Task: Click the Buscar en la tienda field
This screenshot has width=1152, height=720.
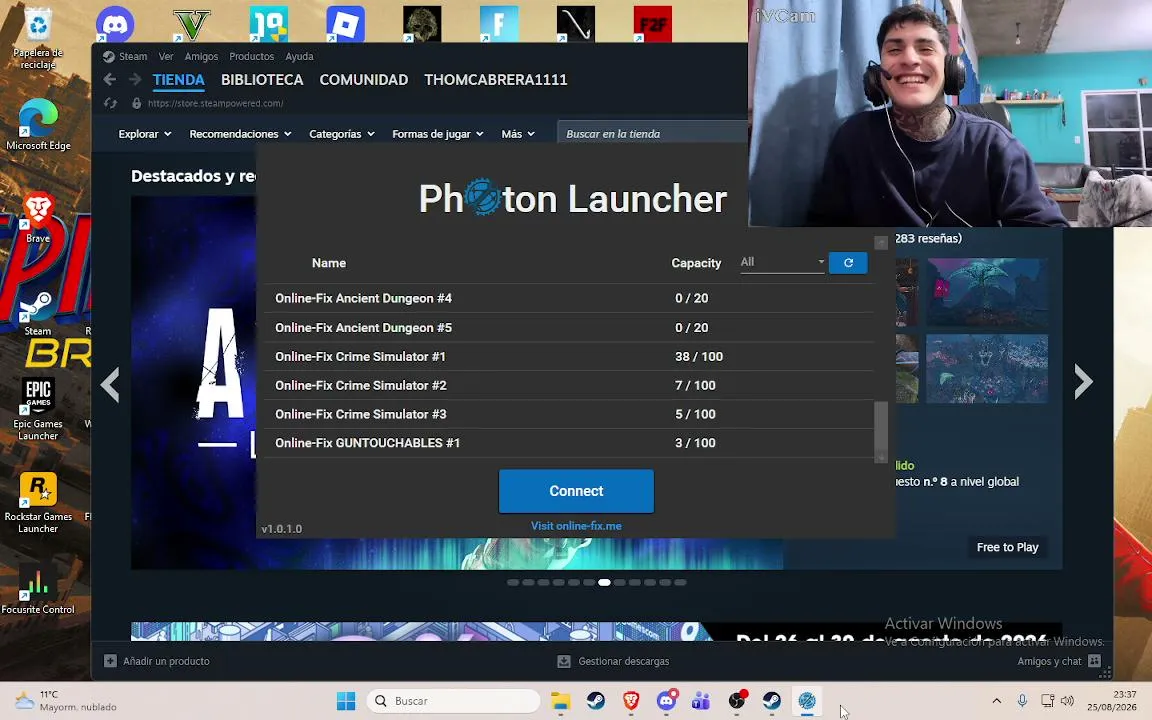Action: pyautogui.click(x=652, y=134)
